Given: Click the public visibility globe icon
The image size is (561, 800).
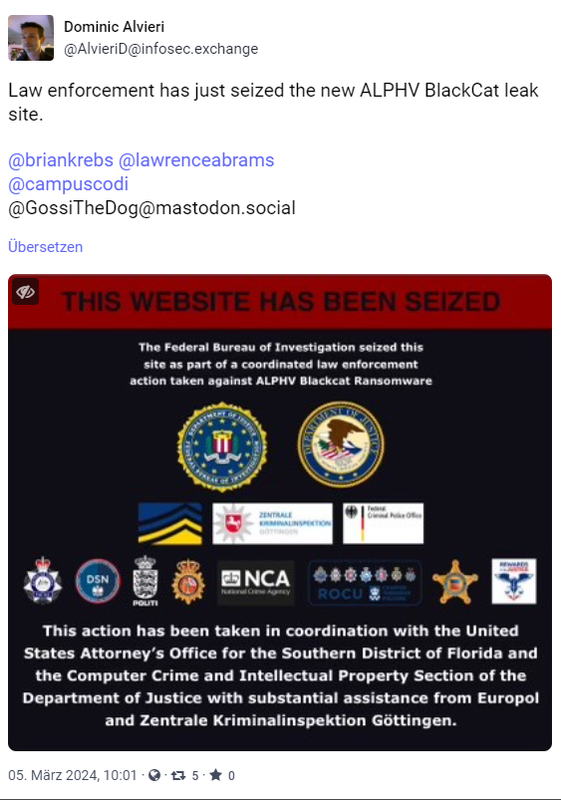Looking at the screenshot, I should coord(155,776).
